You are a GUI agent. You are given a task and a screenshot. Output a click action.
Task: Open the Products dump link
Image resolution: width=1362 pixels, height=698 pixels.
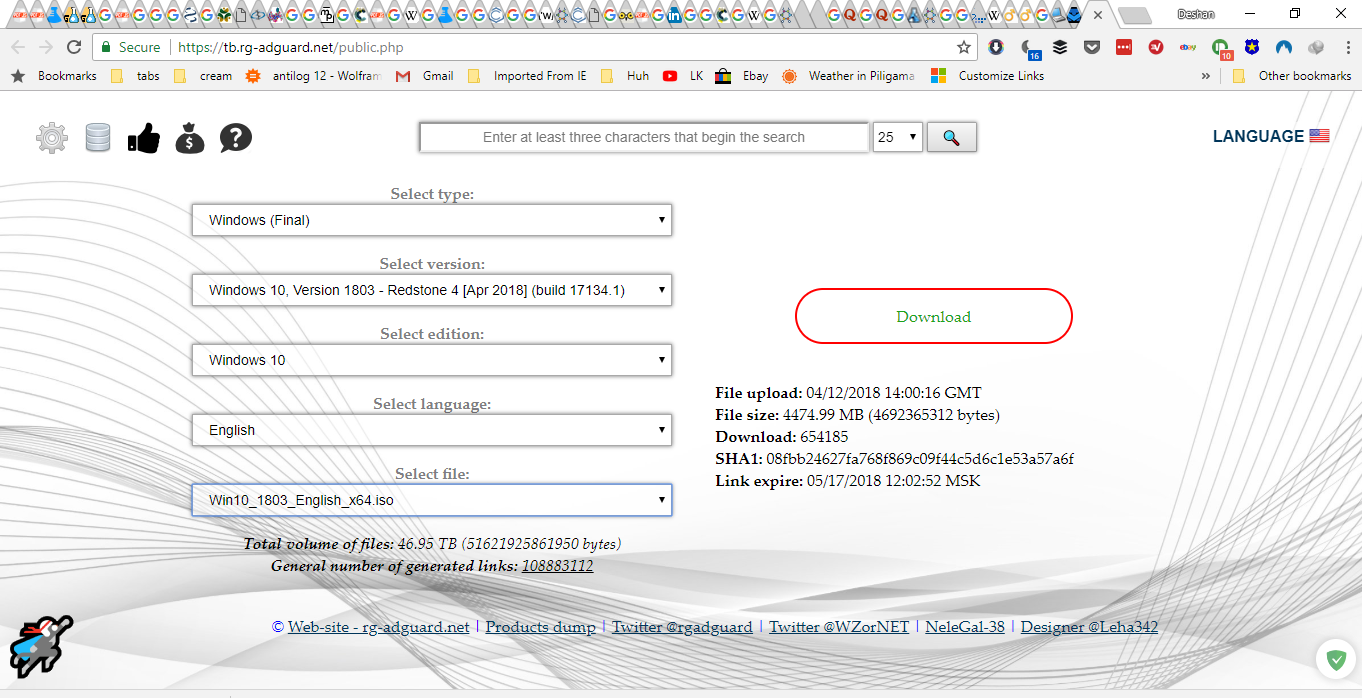540,627
